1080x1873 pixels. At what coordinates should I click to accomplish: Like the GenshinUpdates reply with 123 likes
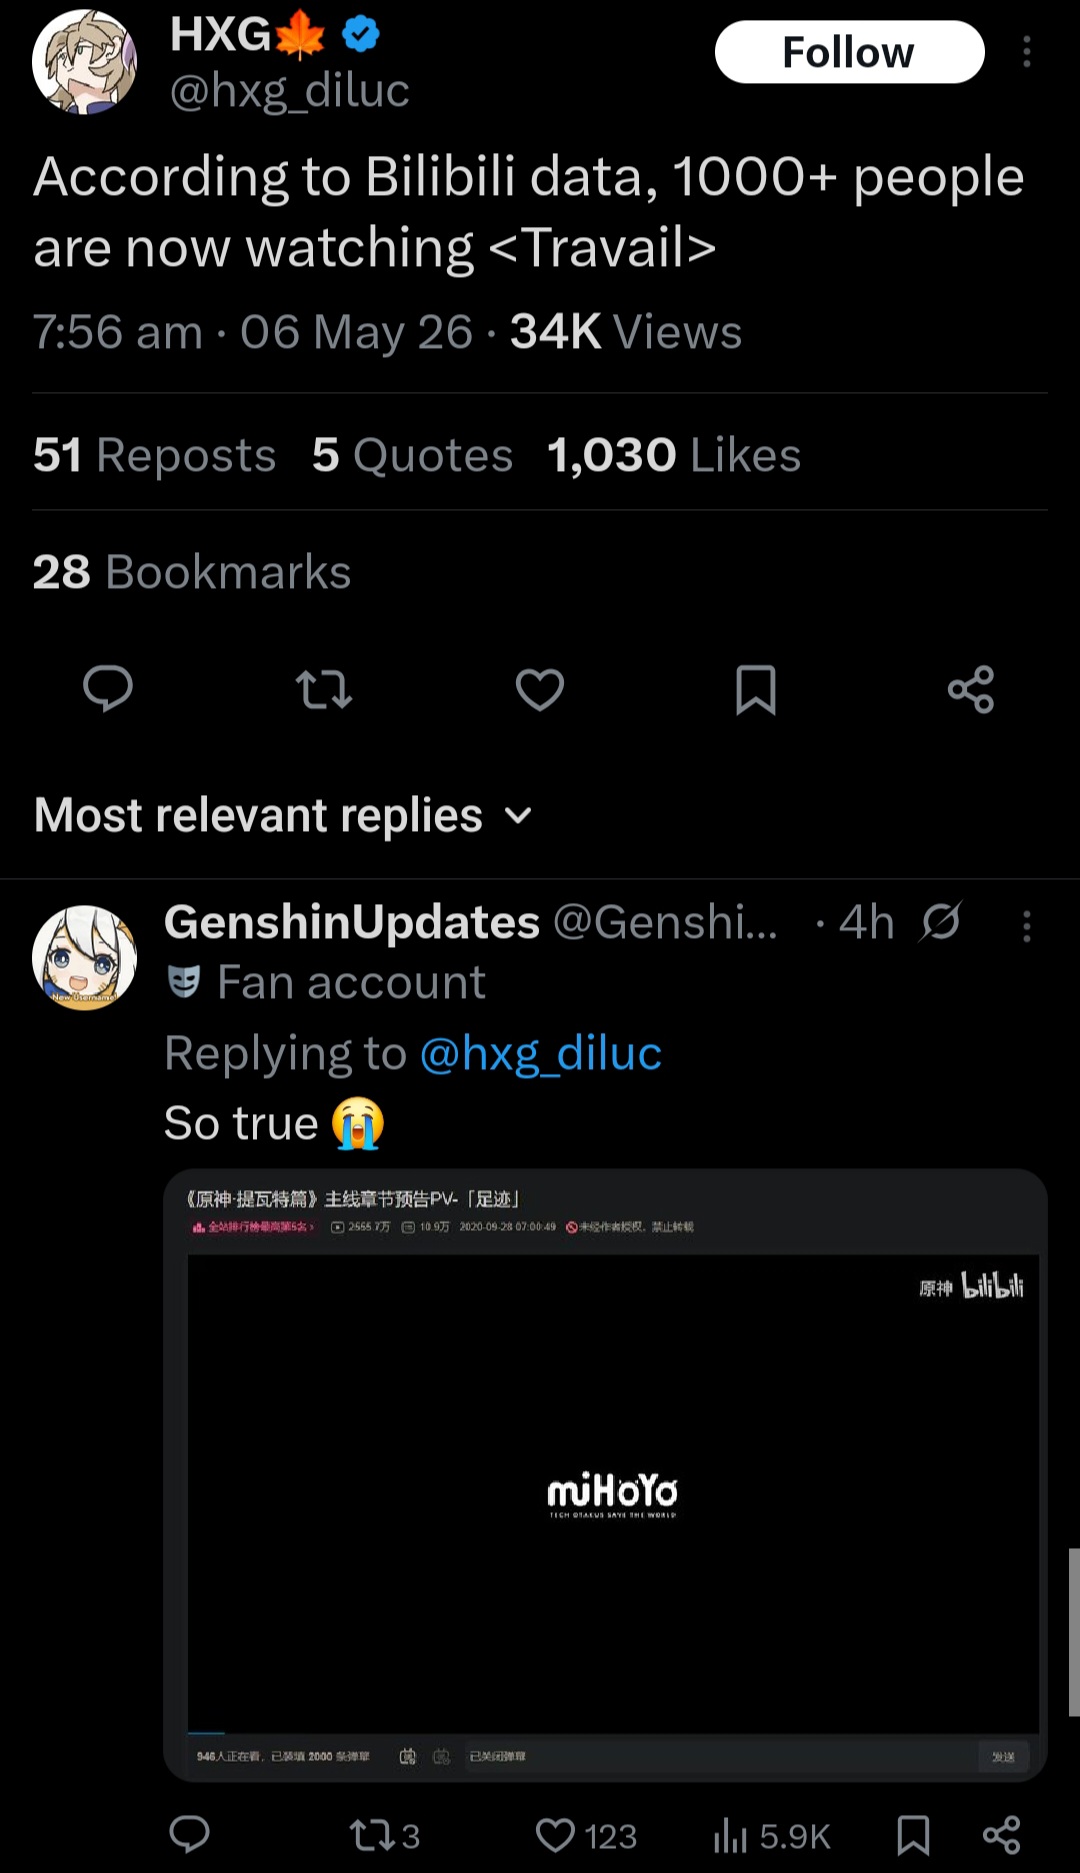point(586,1835)
